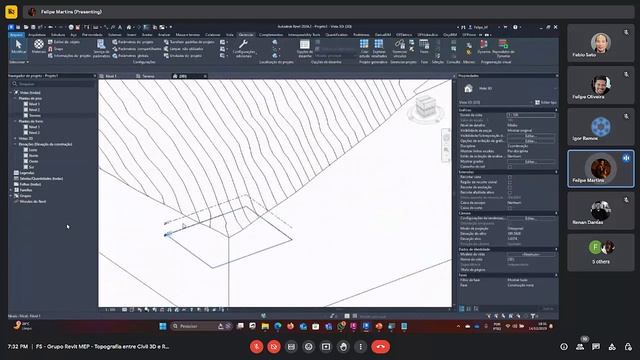640x360 pixels.
Task: Open the Selecionar panel dropdown
Action: 19,62
